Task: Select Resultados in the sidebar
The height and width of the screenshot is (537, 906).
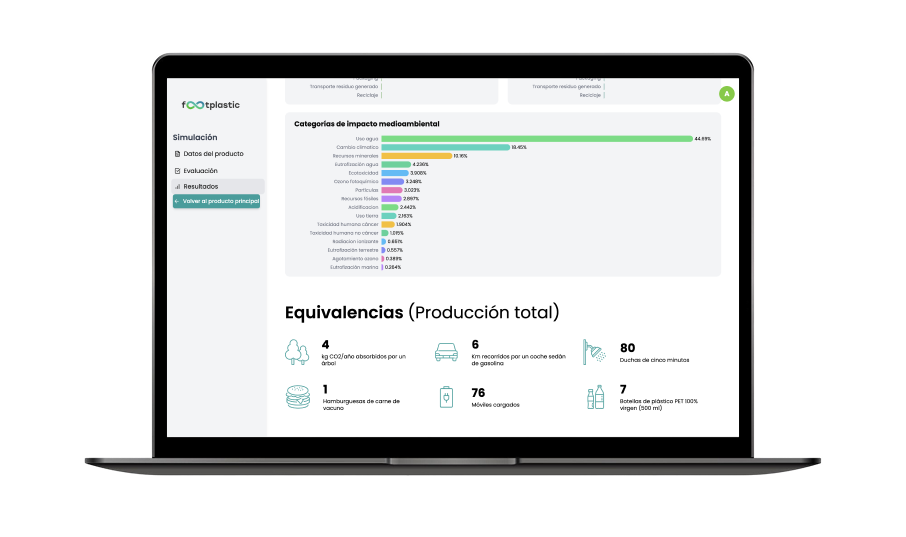Action: (200, 186)
